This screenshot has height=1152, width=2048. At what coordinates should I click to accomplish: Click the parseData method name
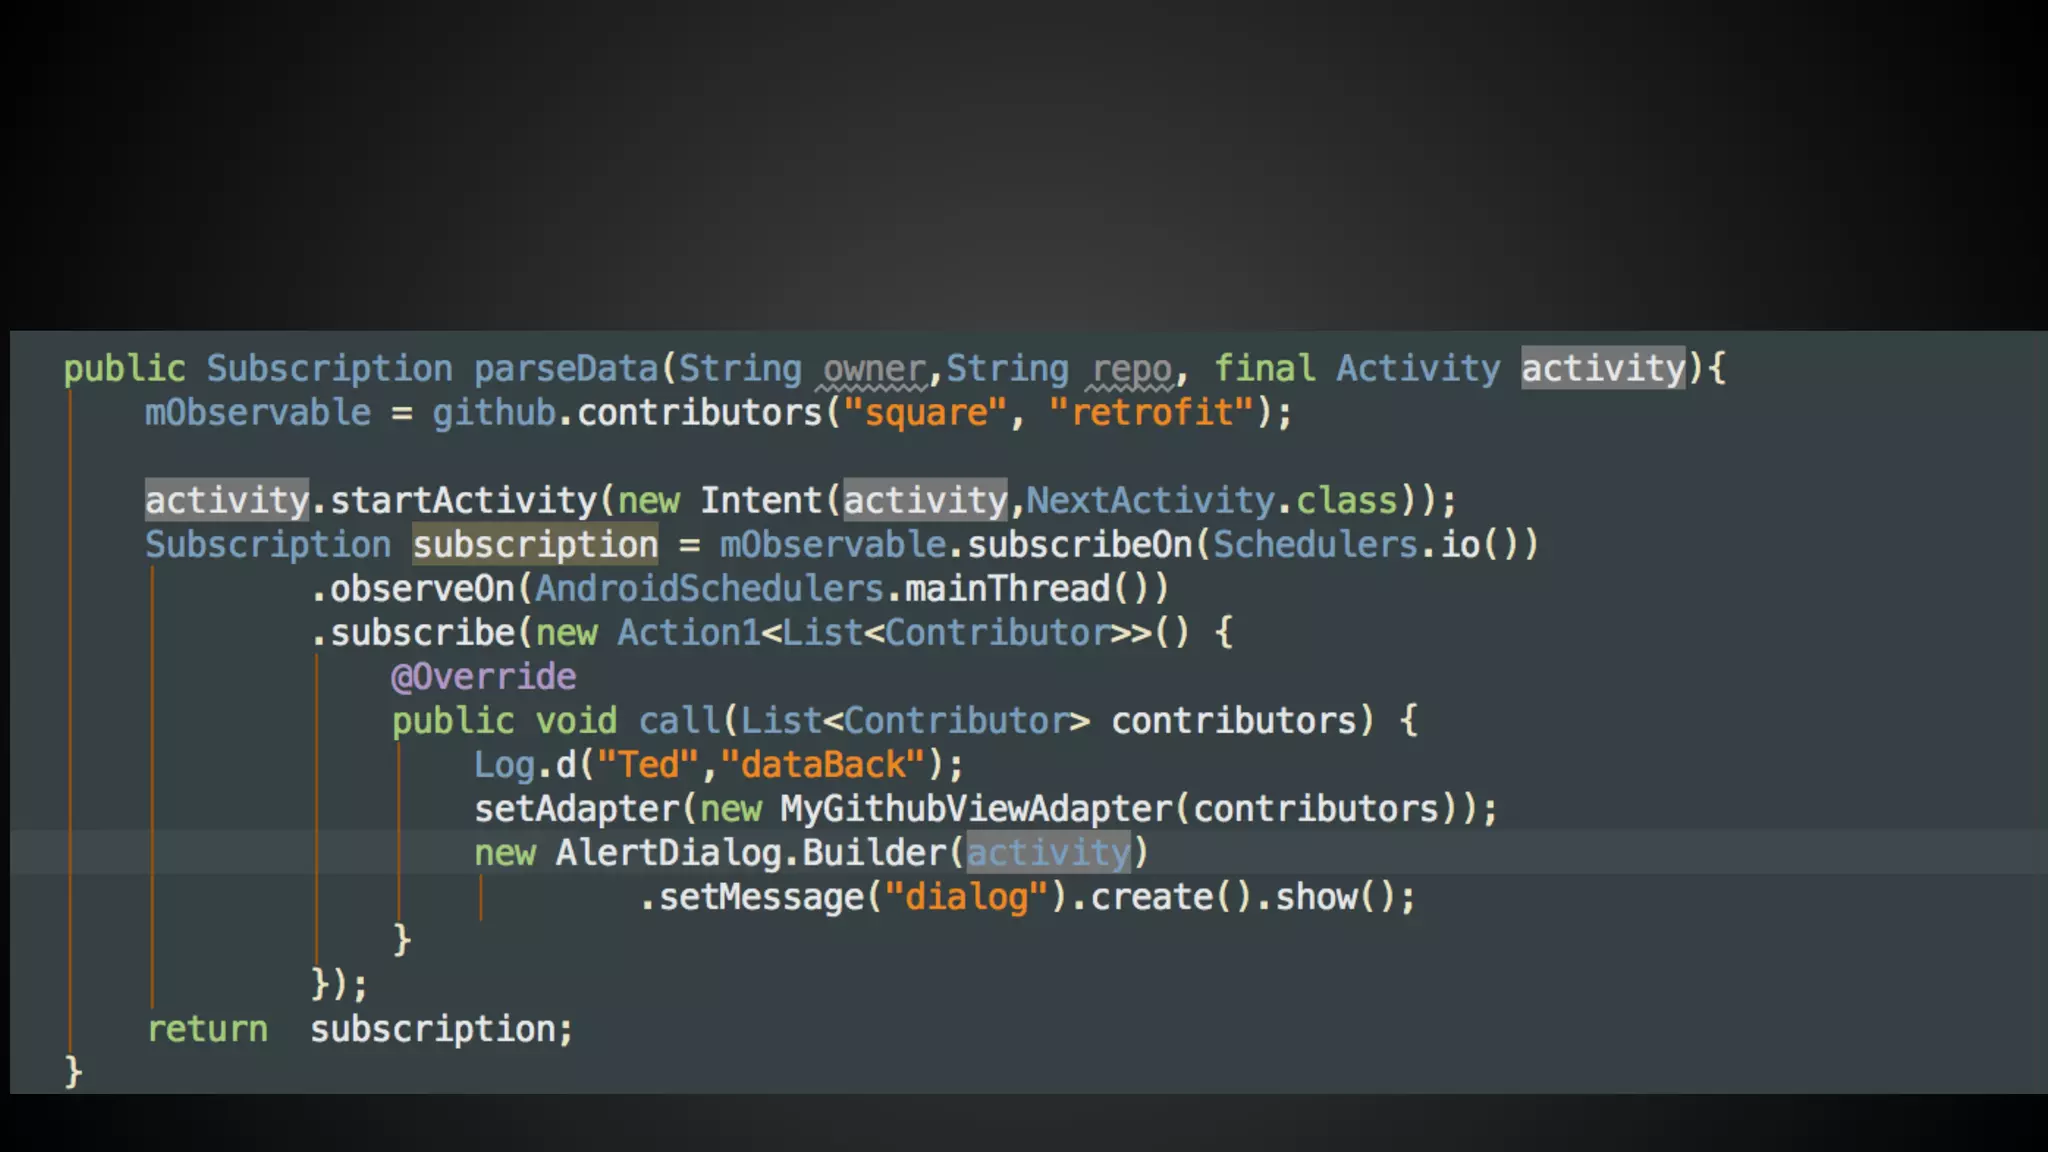(x=565, y=369)
